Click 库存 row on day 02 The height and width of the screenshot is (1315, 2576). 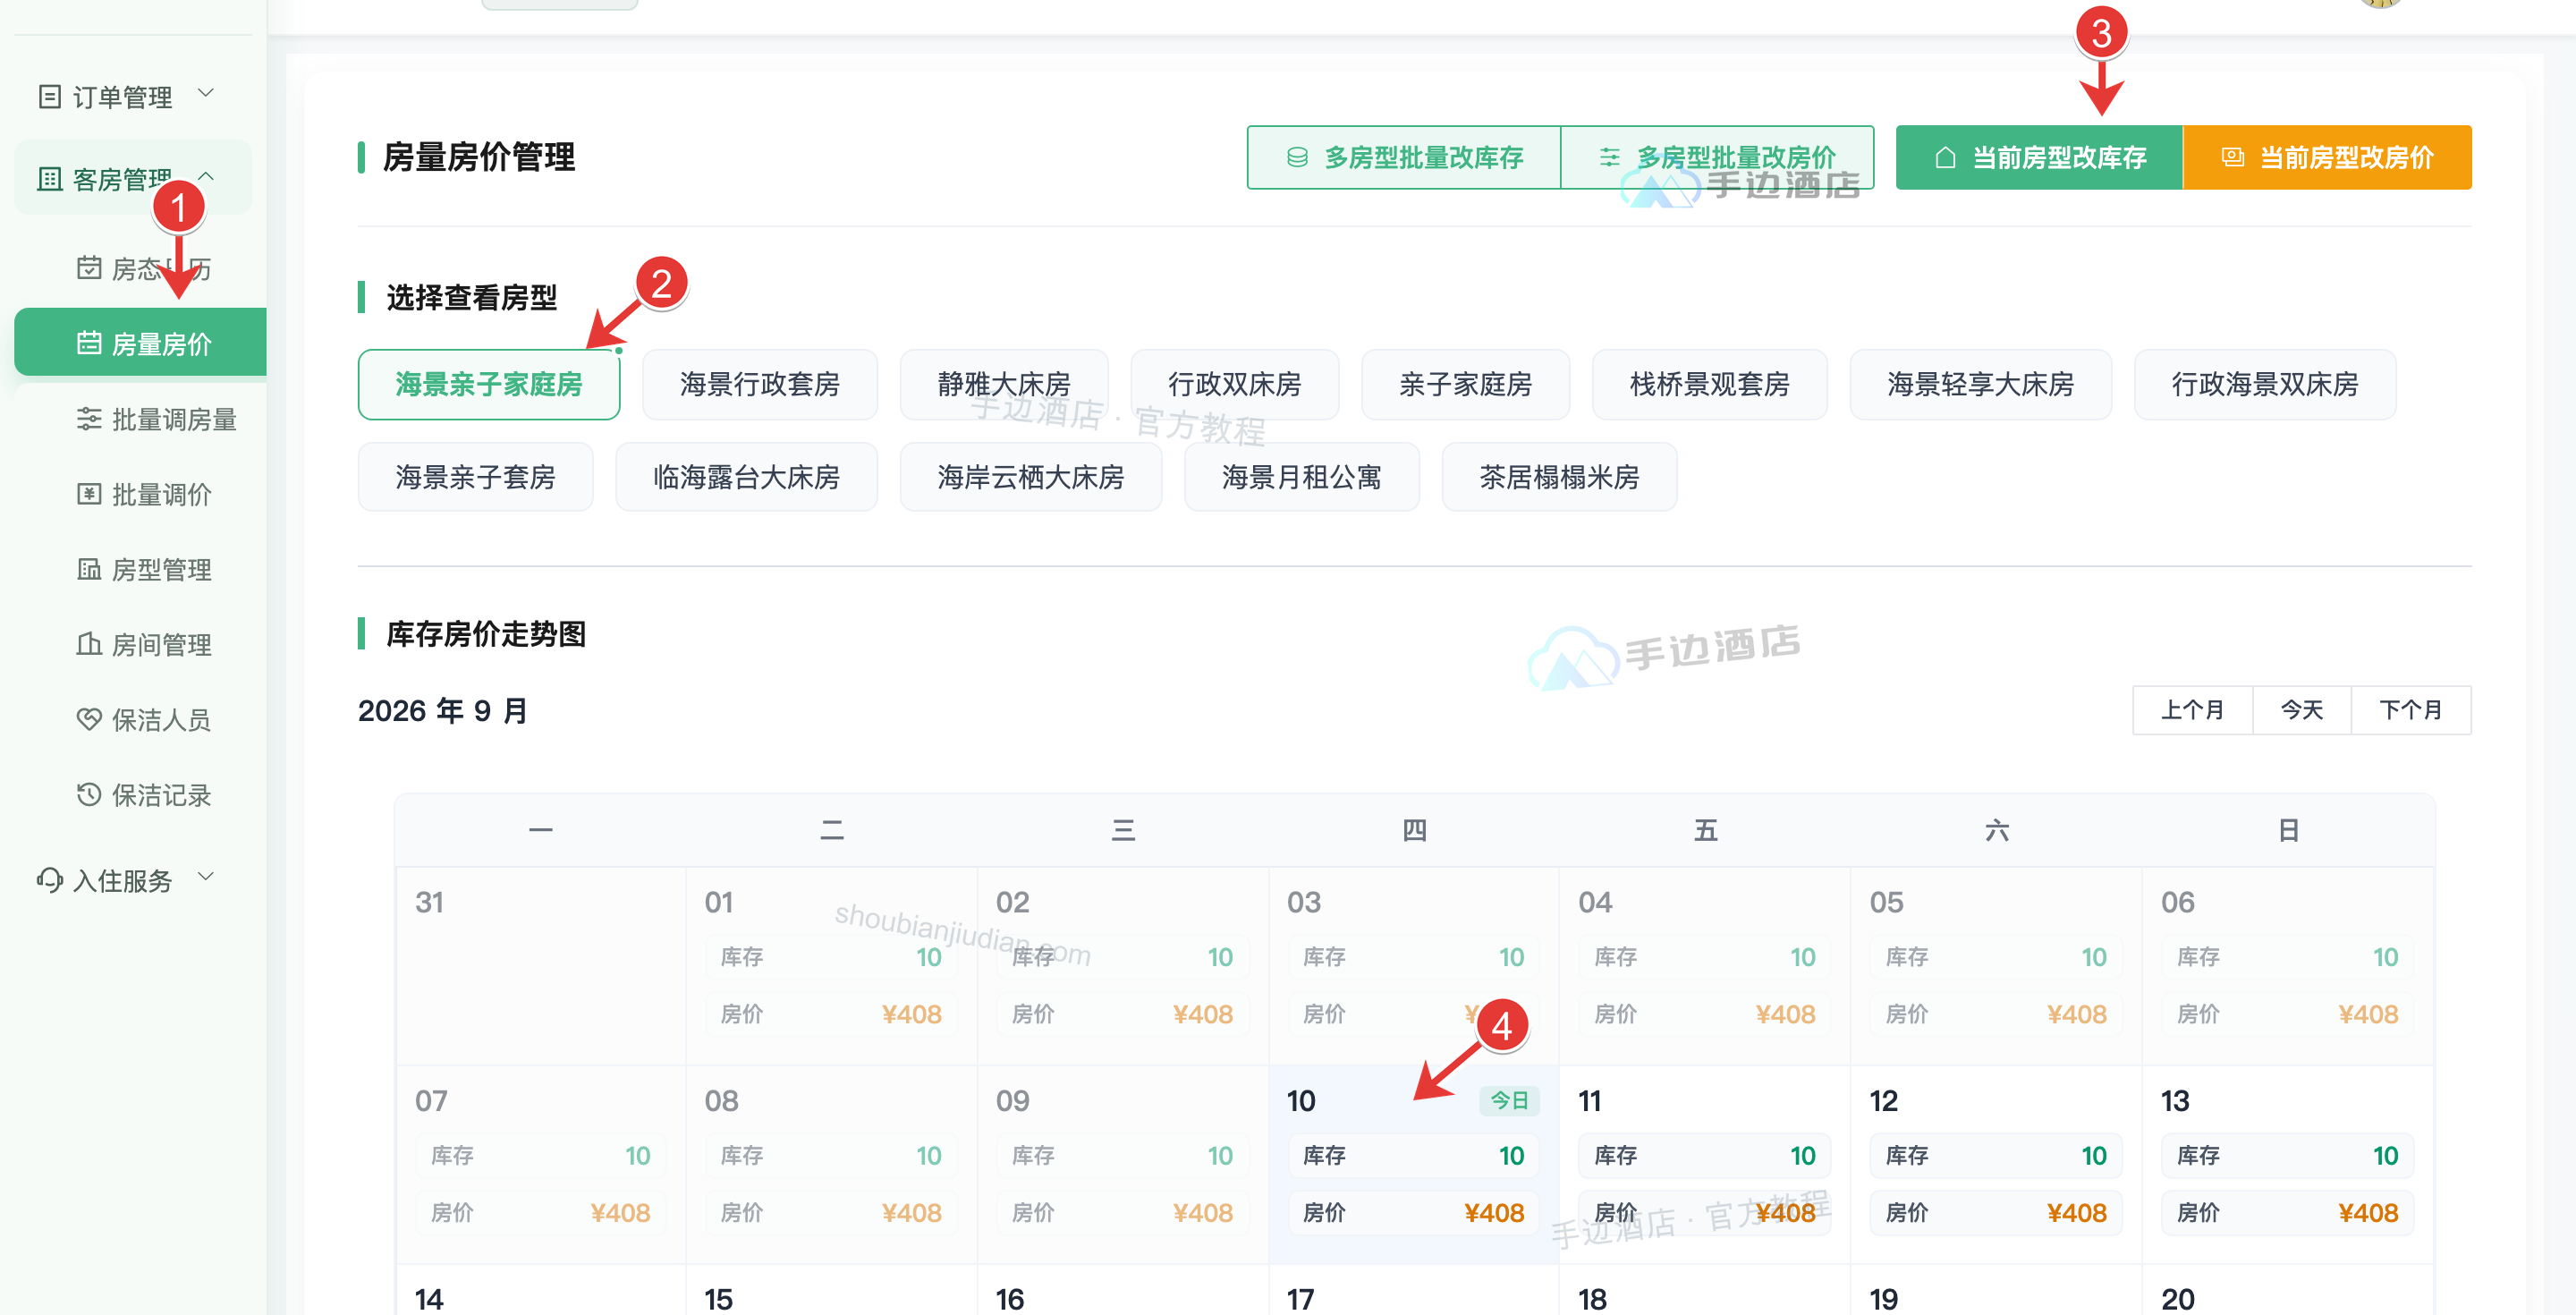pyautogui.click(x=1122, y=957)
